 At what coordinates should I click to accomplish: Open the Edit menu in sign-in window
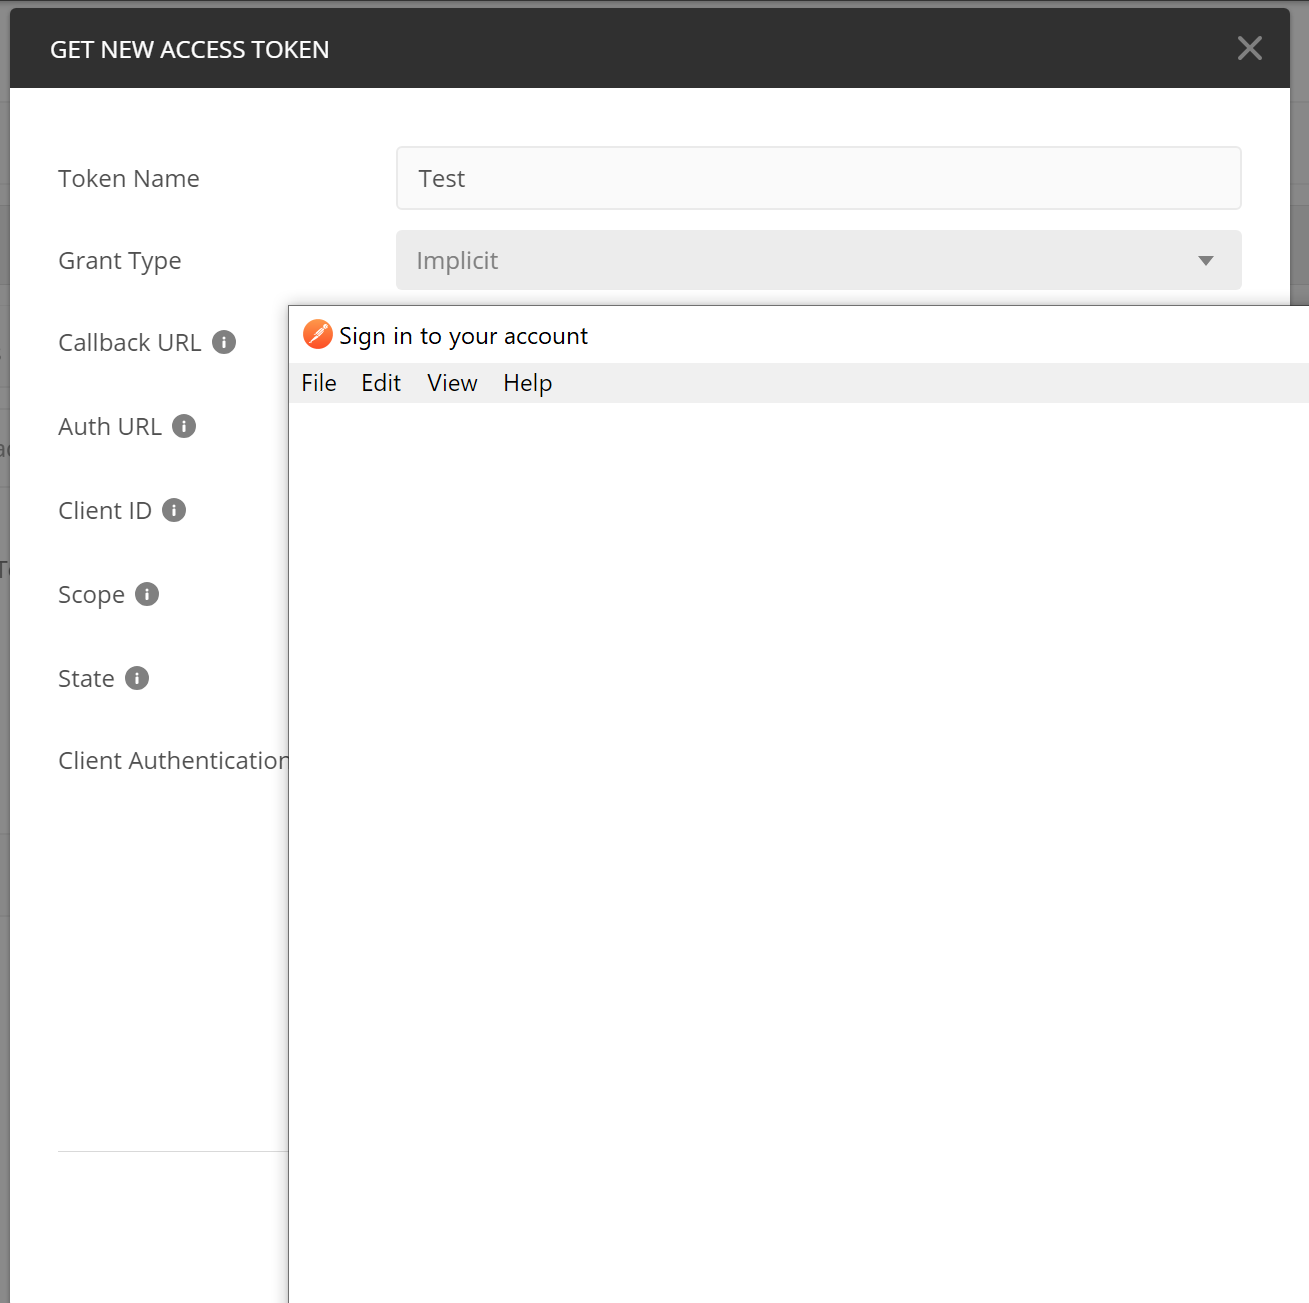point(381,383)
